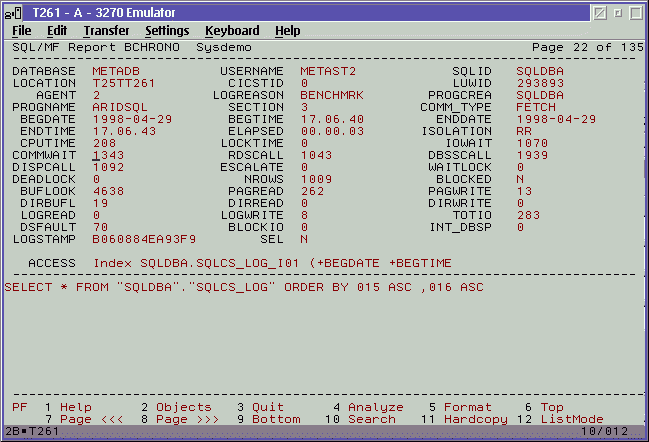Open the Settings menu
Image resolution: width=649 pixels, height=442 pixels.
pyautogui.click(x=167, y=31)
